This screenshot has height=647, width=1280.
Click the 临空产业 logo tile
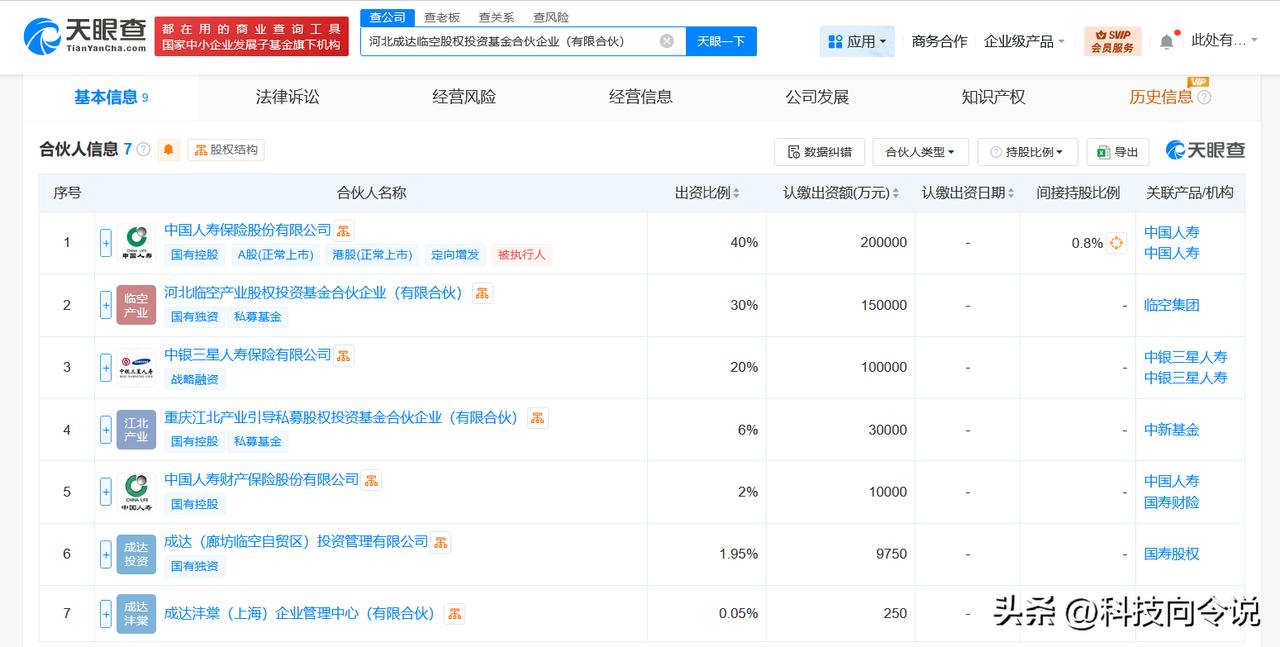pyautogui.click(x=136, y=305)
